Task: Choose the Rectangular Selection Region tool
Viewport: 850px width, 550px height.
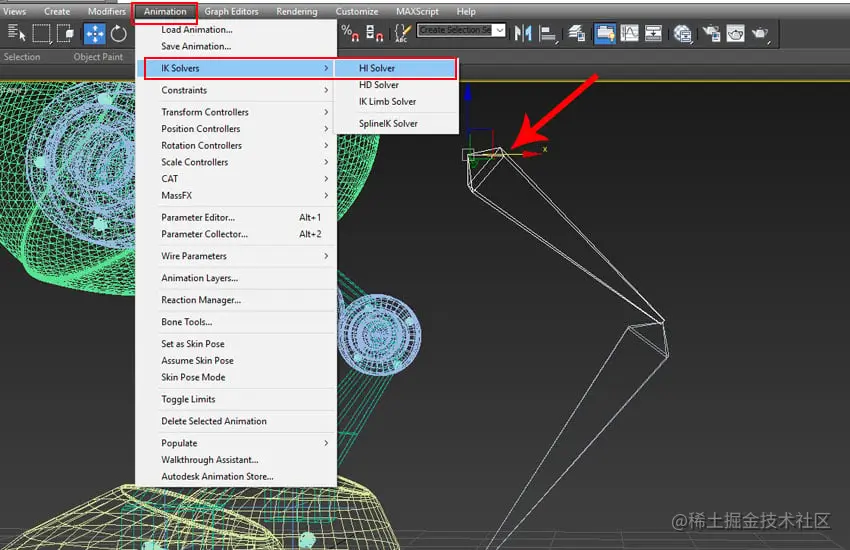Action: pyautogui.click(x=41, y=34)
